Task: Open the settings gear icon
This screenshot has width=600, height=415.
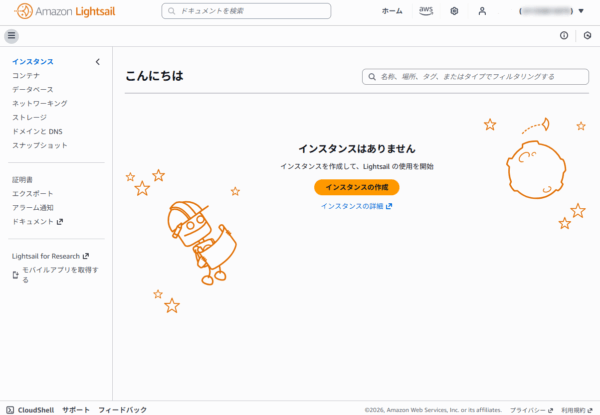Action: (x=454, y=11)
